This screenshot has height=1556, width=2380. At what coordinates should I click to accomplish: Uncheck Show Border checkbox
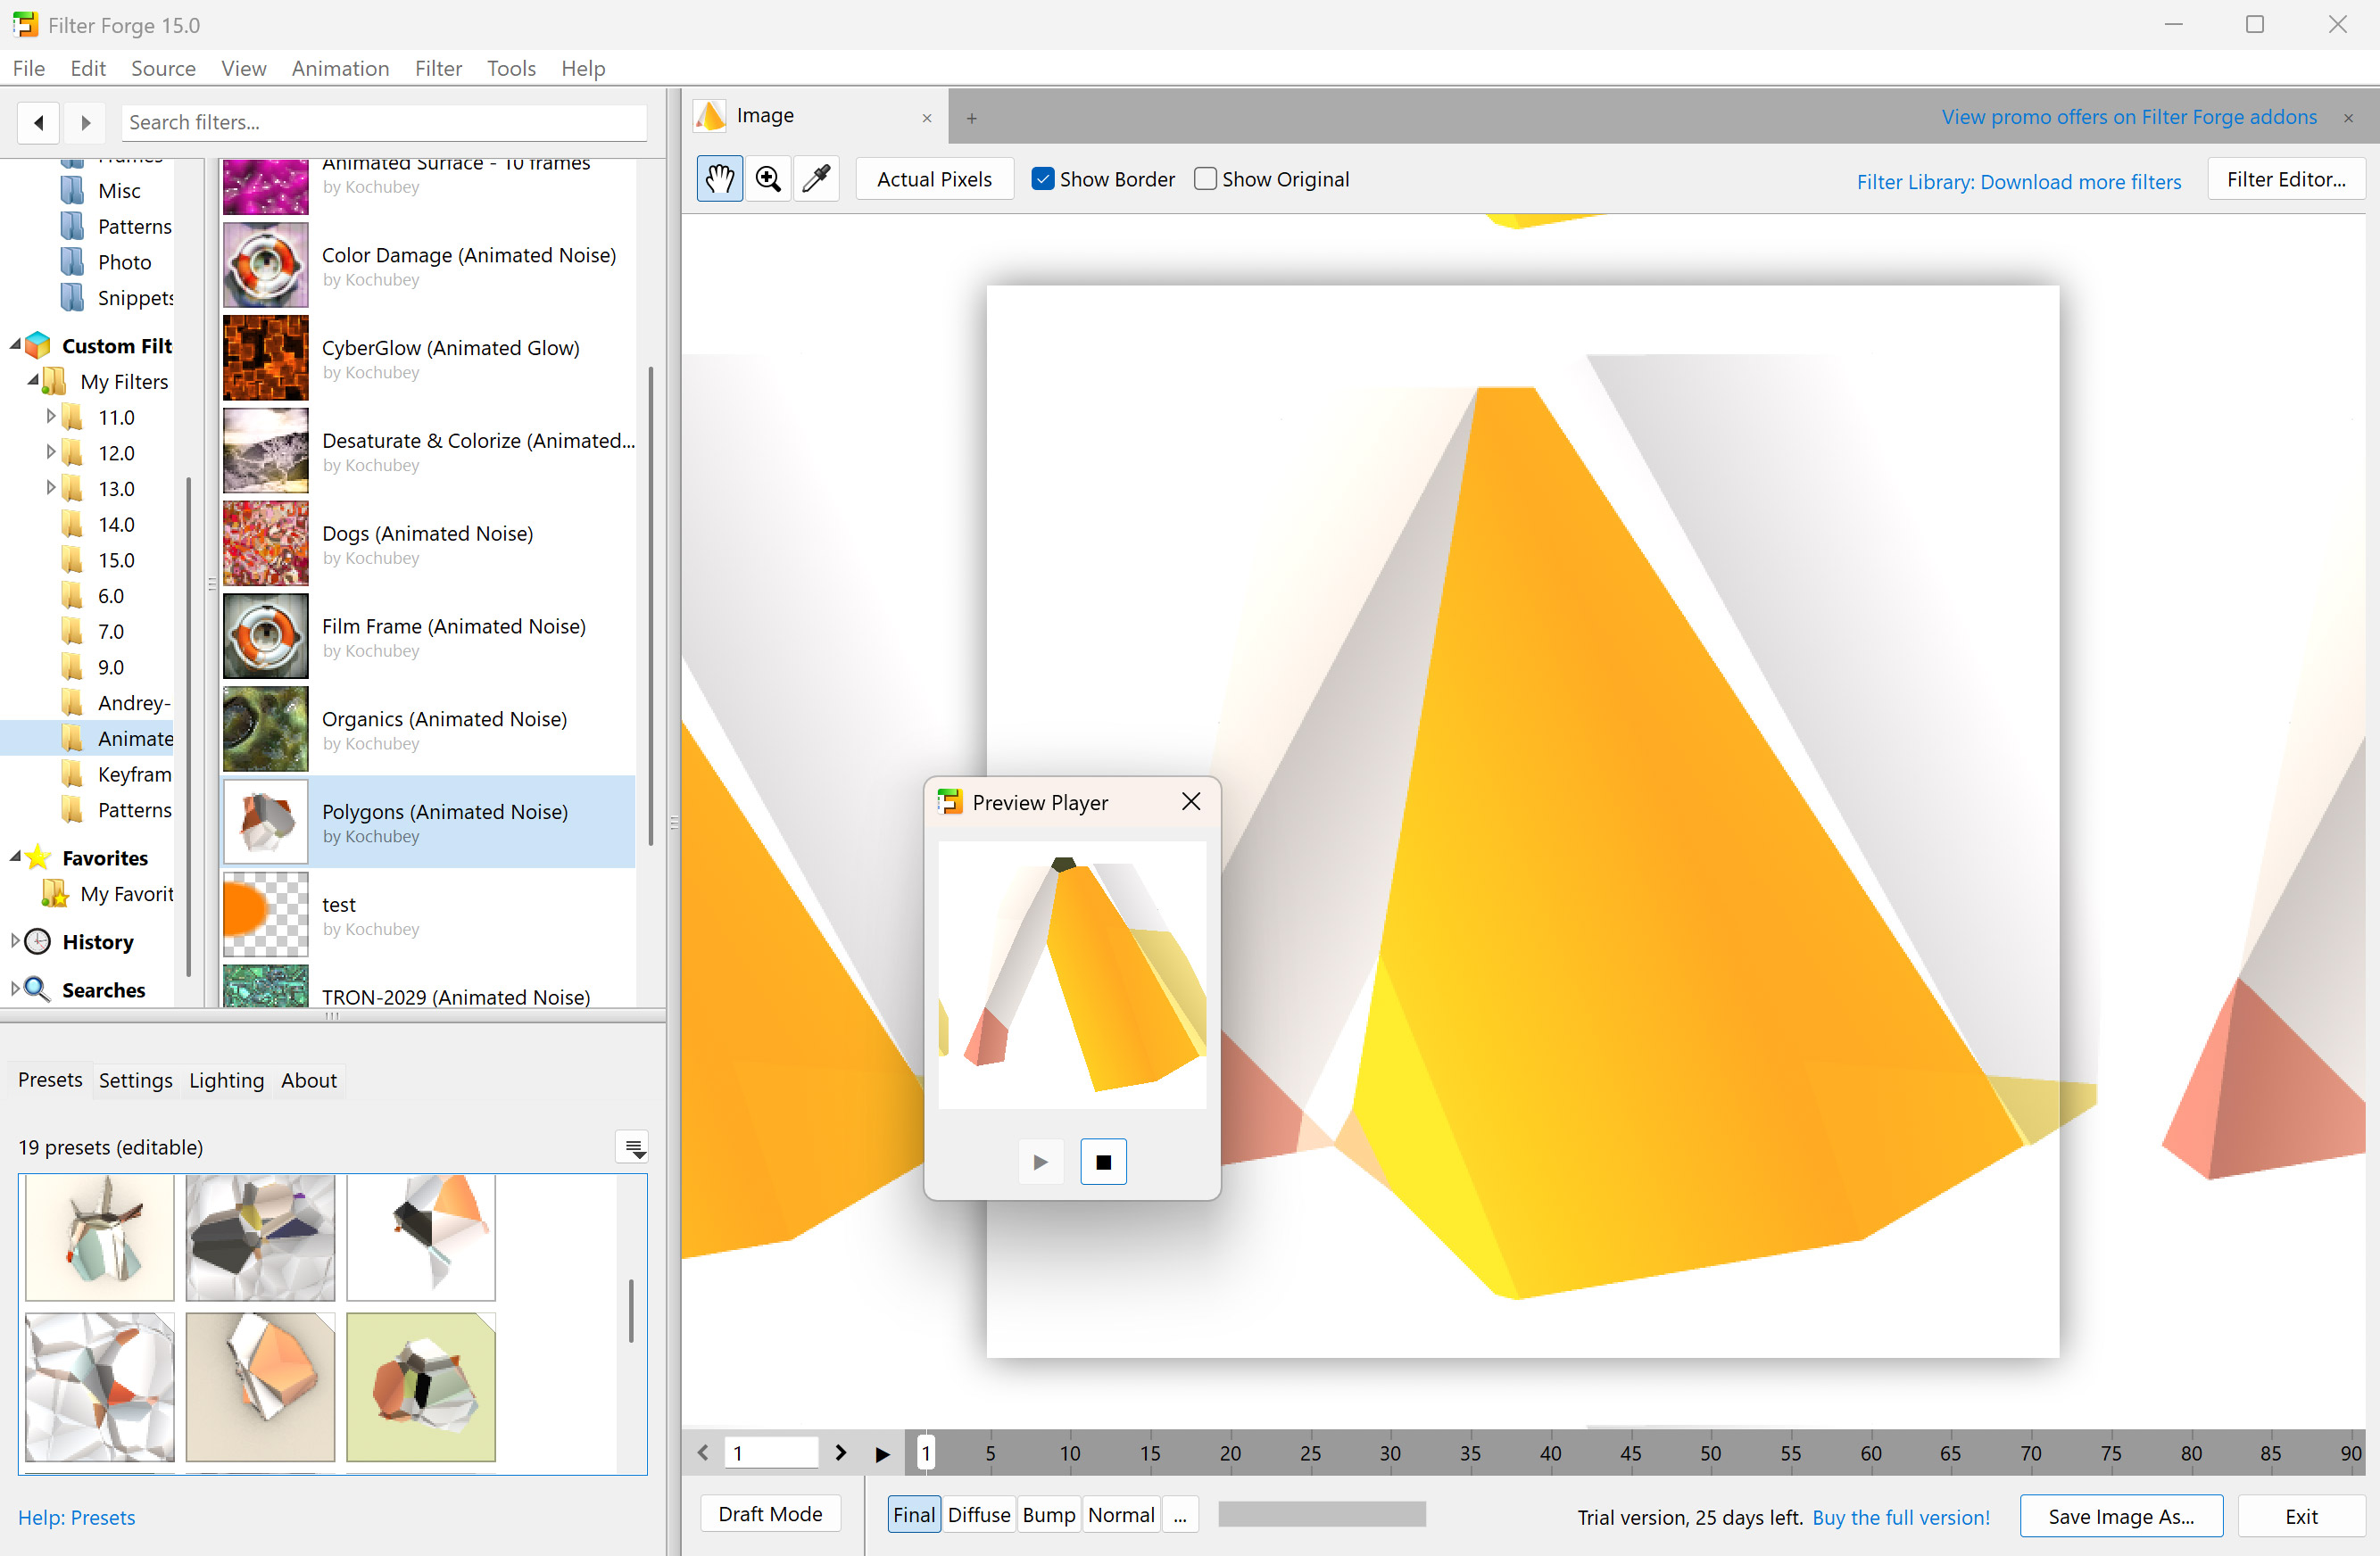(x=1043, y=179)
